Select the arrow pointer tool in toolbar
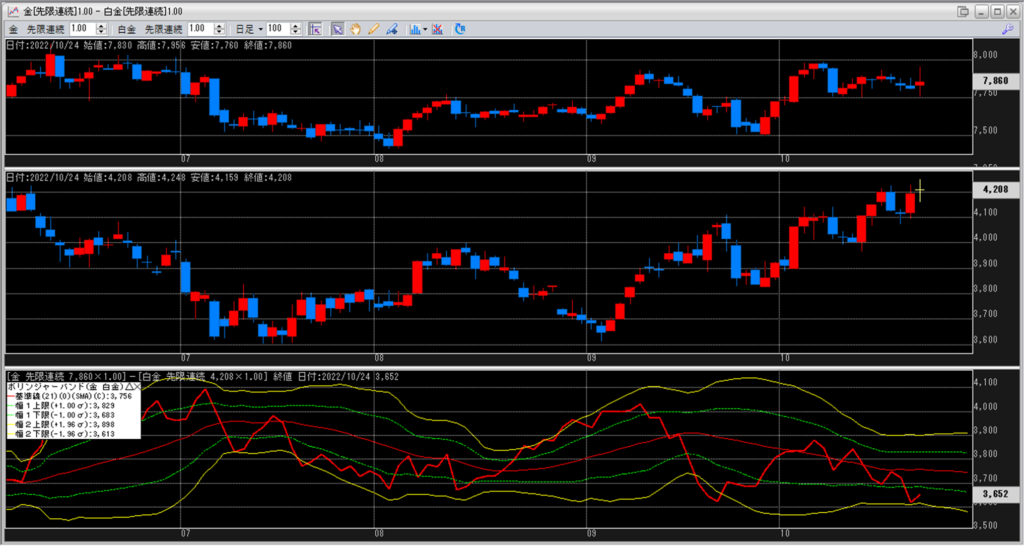1024x546 pixels. (x=338, y=29)
